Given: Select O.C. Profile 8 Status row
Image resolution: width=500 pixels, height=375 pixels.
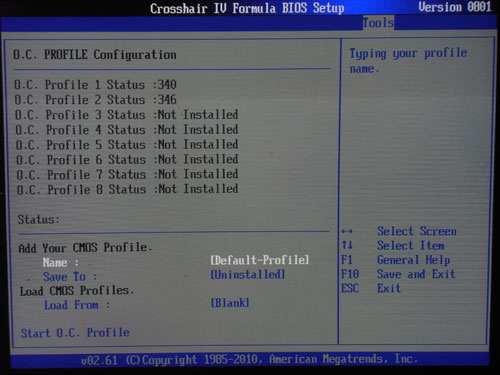Looking at the screenshot, I should (x=127, y=189).
